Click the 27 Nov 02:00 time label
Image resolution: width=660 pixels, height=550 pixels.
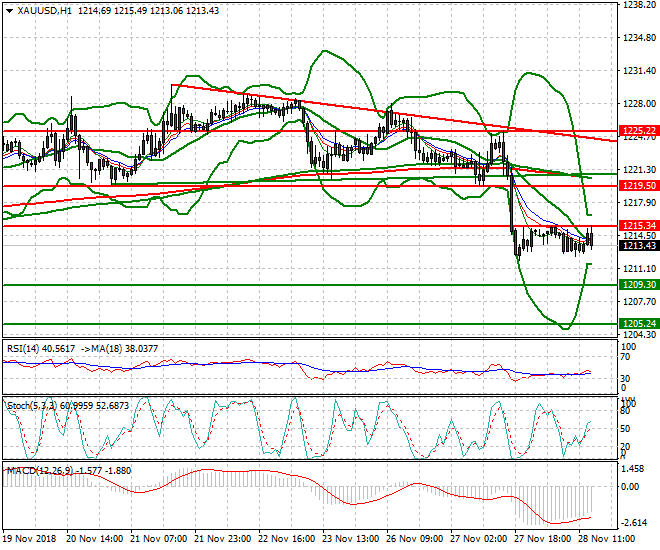(479, 539)
